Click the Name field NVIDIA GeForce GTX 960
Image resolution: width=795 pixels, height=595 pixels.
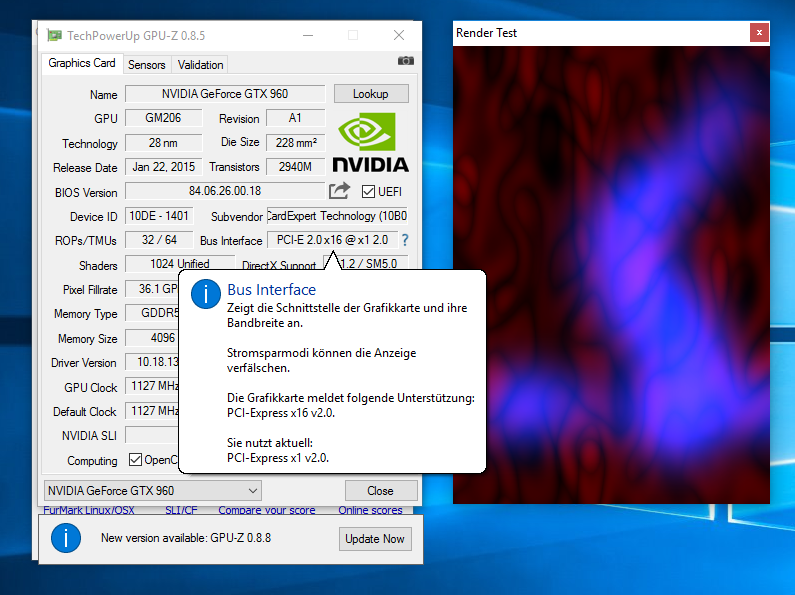pyautogui.click(x=225, y=94)
